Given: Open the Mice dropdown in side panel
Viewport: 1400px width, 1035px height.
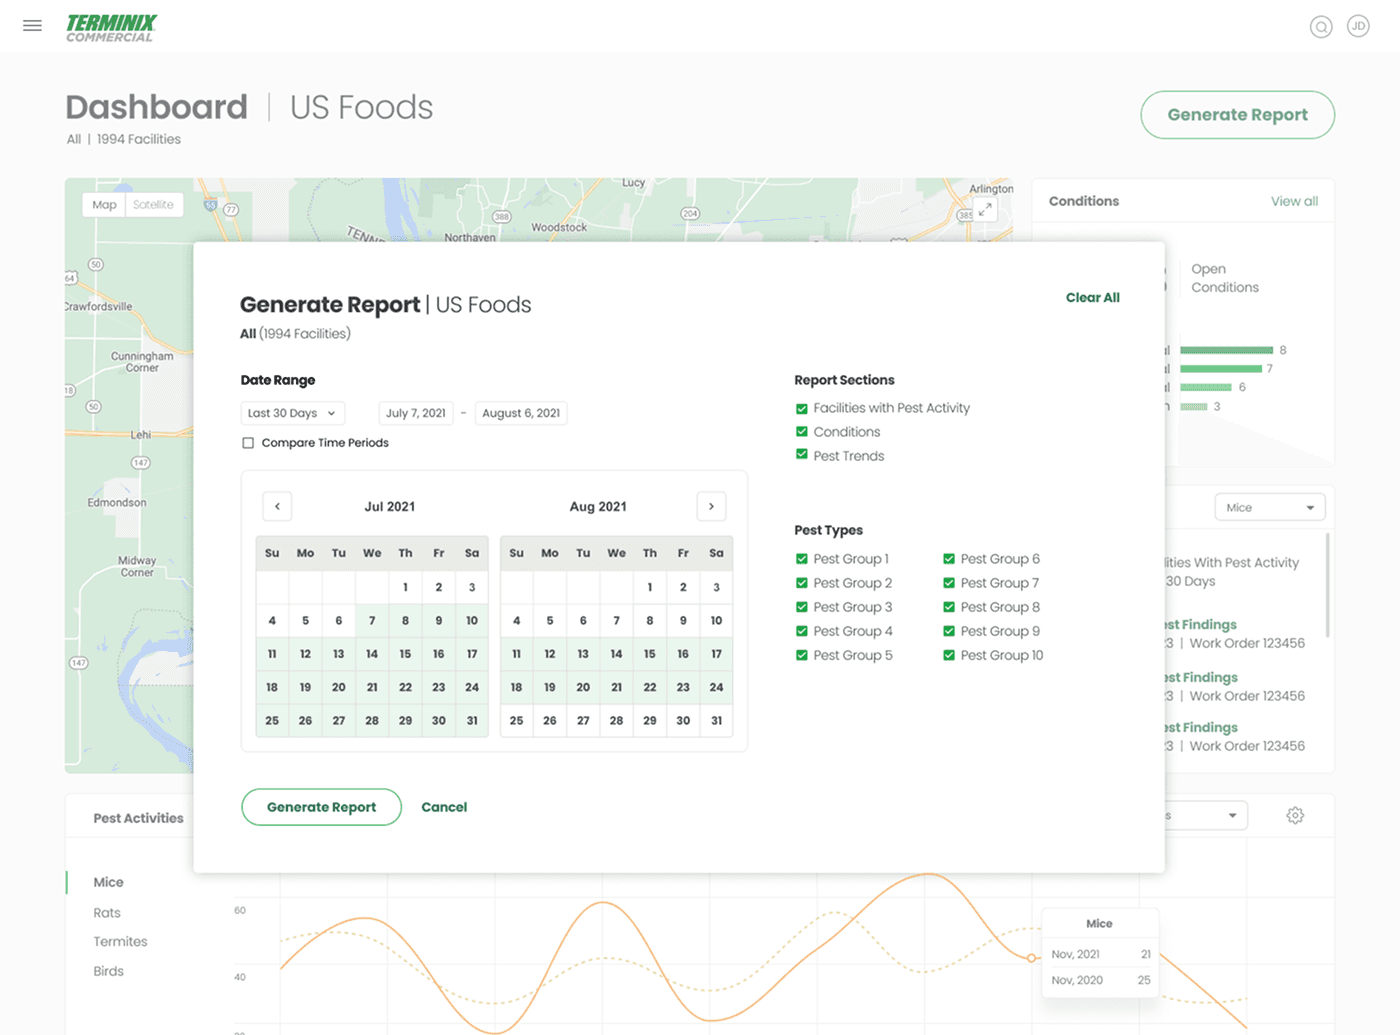Looking at the screenshot, I should [x=1270, y=507].
